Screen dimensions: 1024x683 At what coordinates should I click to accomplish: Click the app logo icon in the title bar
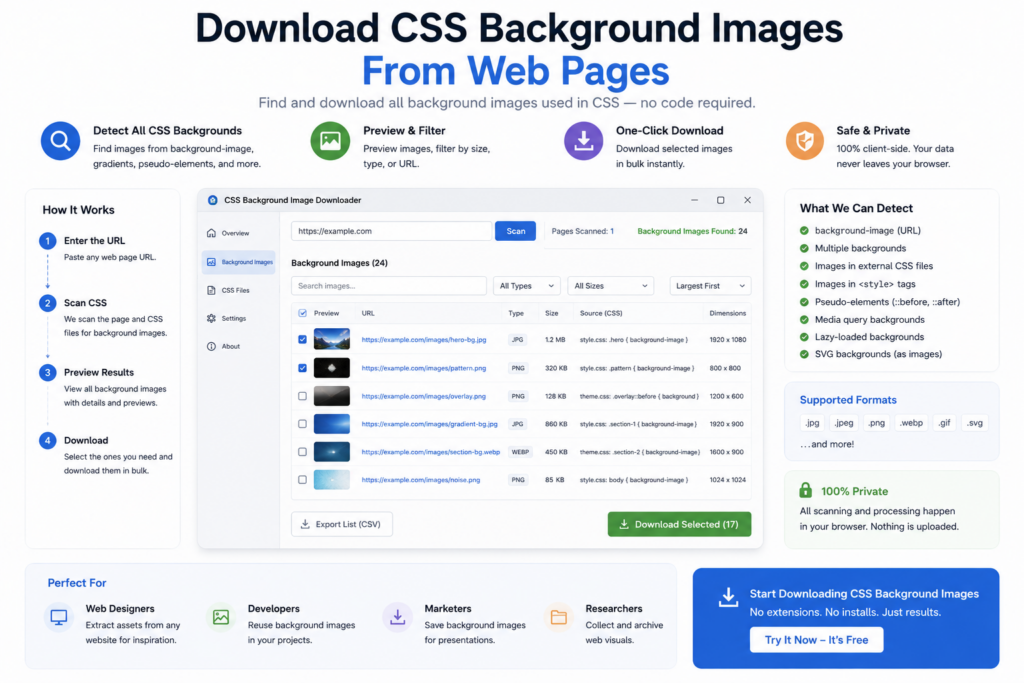click(x=212, y=200)
